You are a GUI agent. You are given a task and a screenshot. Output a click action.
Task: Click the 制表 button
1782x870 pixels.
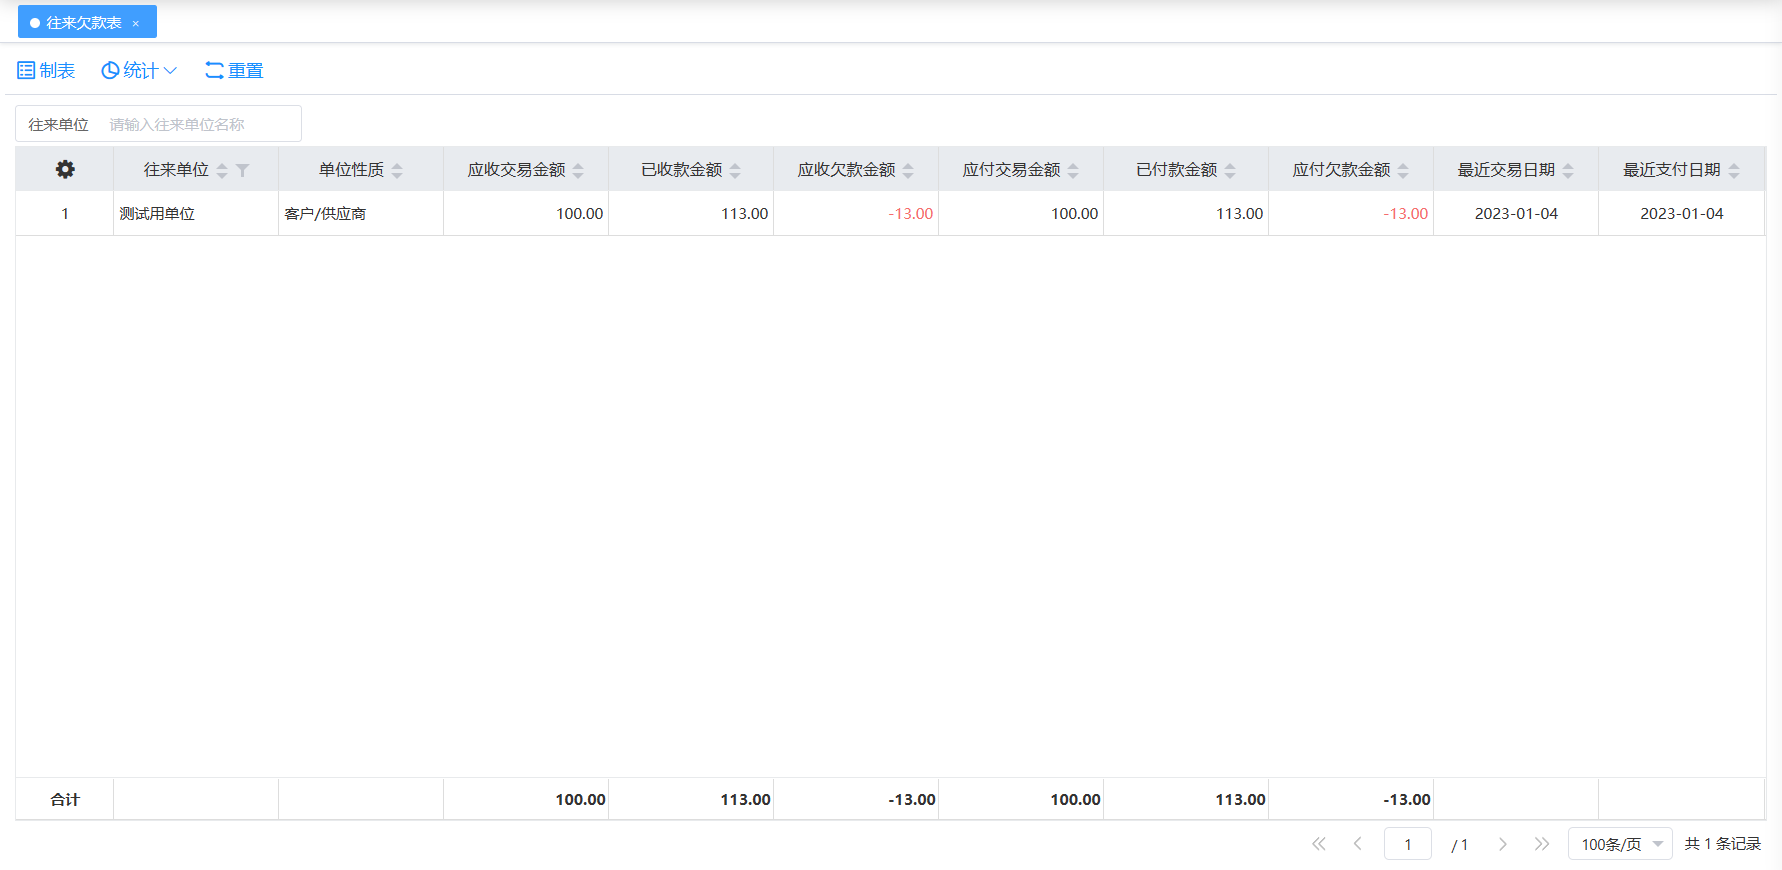pyautogui.click(x=46, y=70)
